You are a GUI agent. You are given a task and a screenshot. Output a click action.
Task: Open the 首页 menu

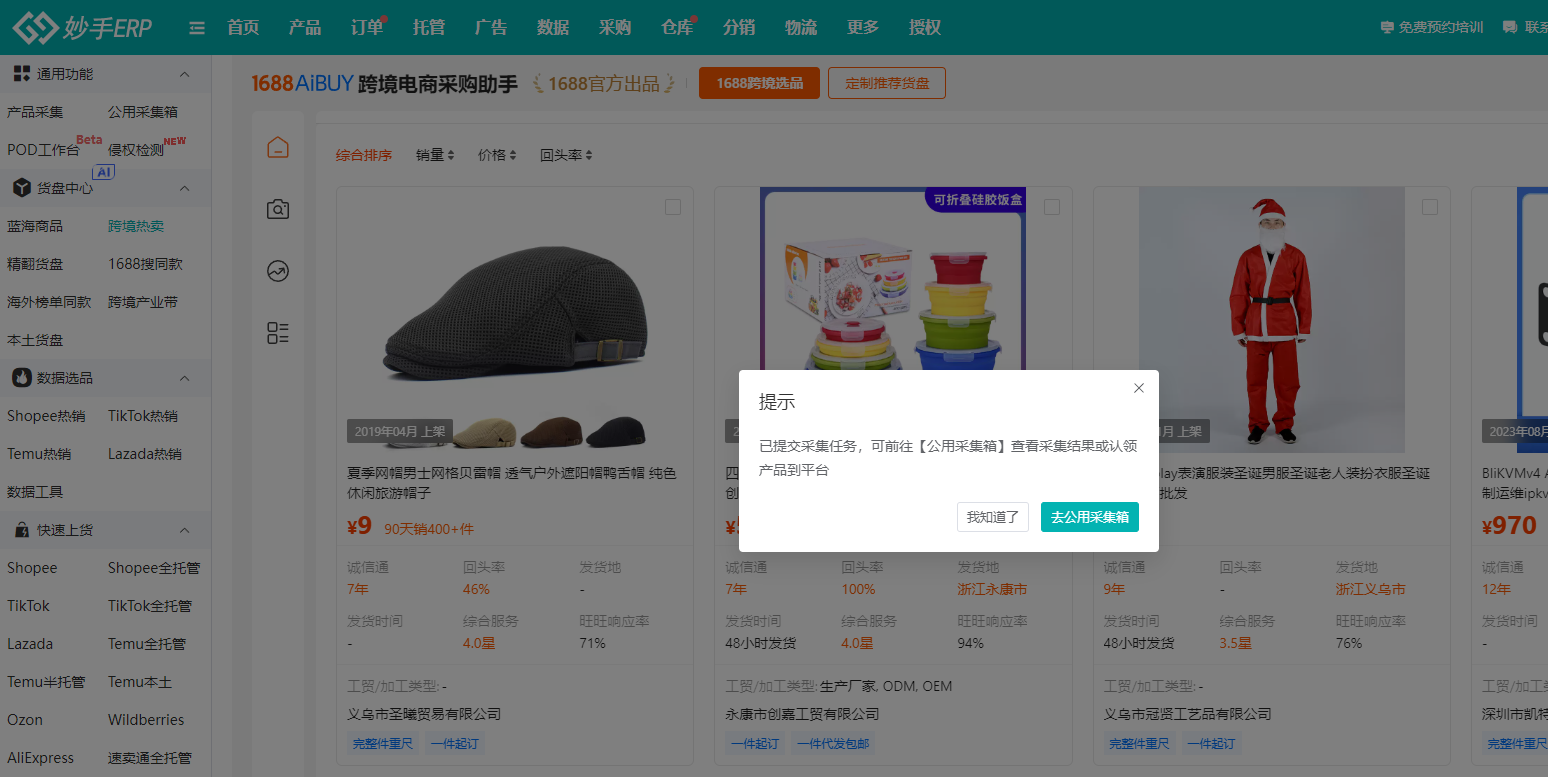pos(243,28)
